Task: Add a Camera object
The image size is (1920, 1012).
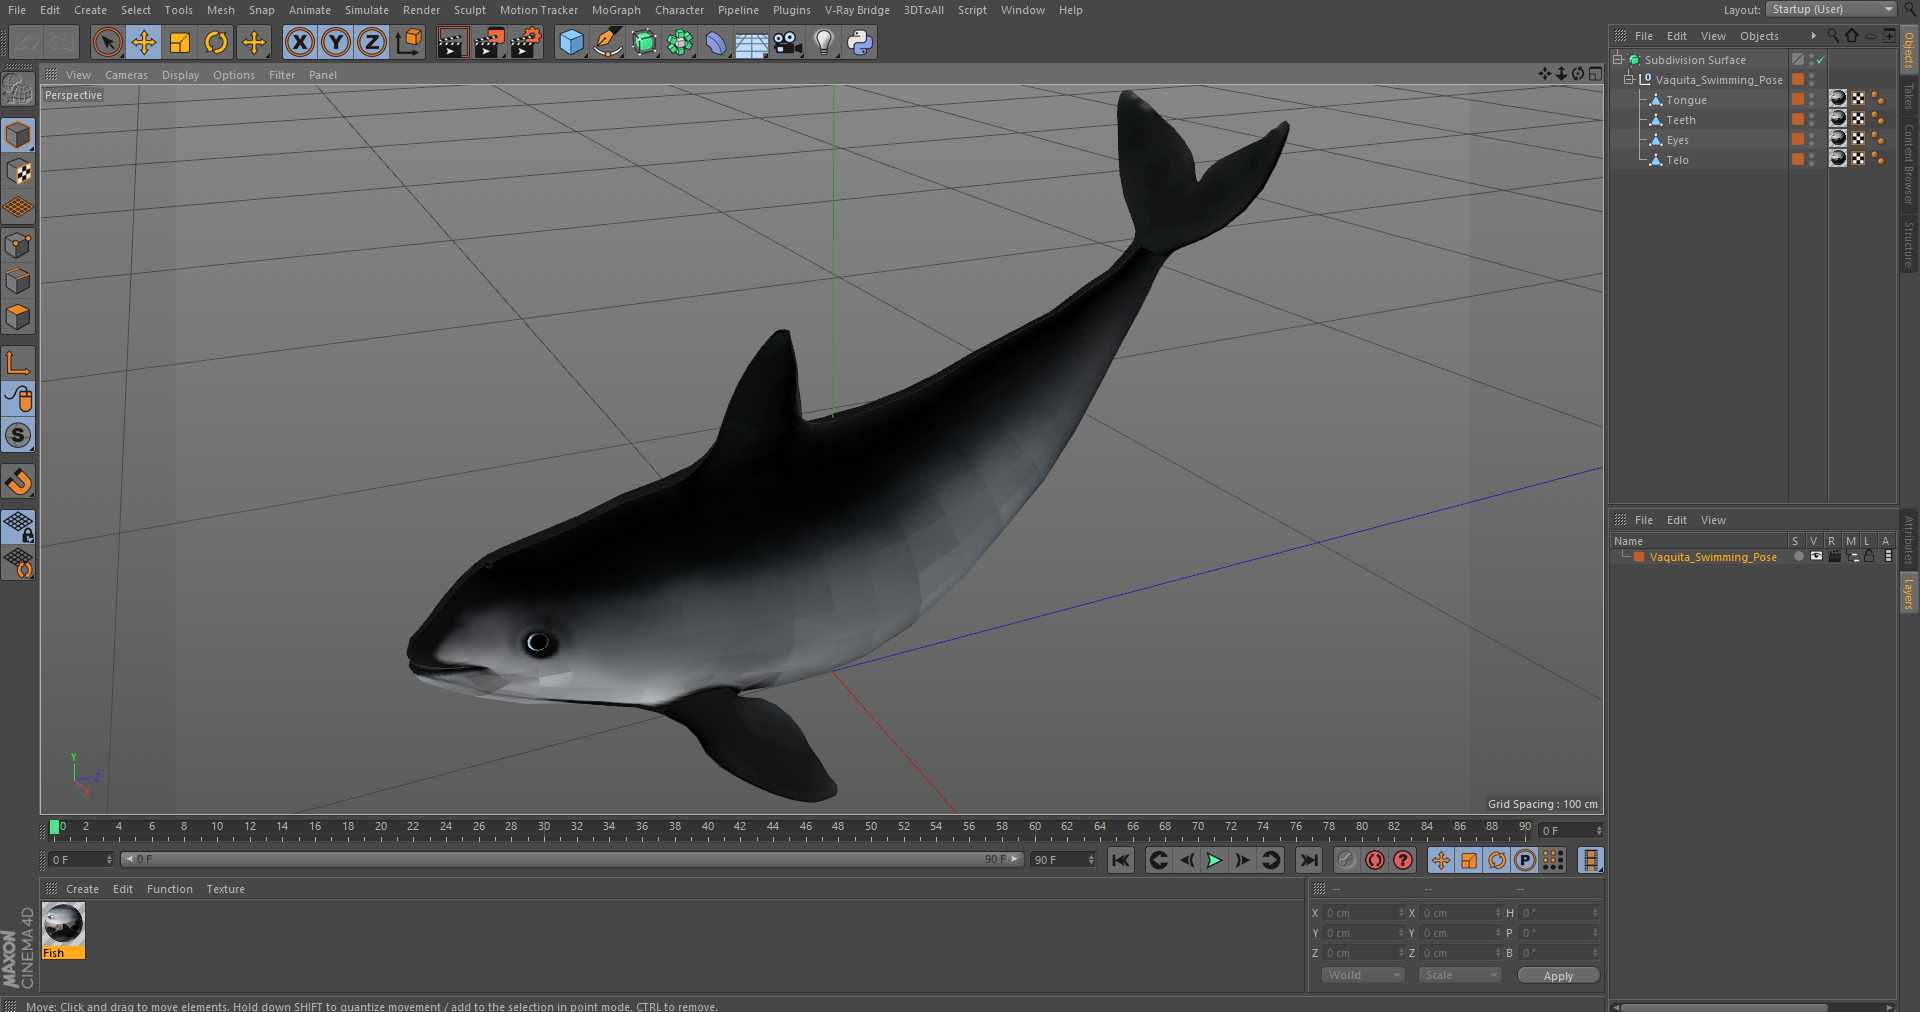Action: [788, 42]
